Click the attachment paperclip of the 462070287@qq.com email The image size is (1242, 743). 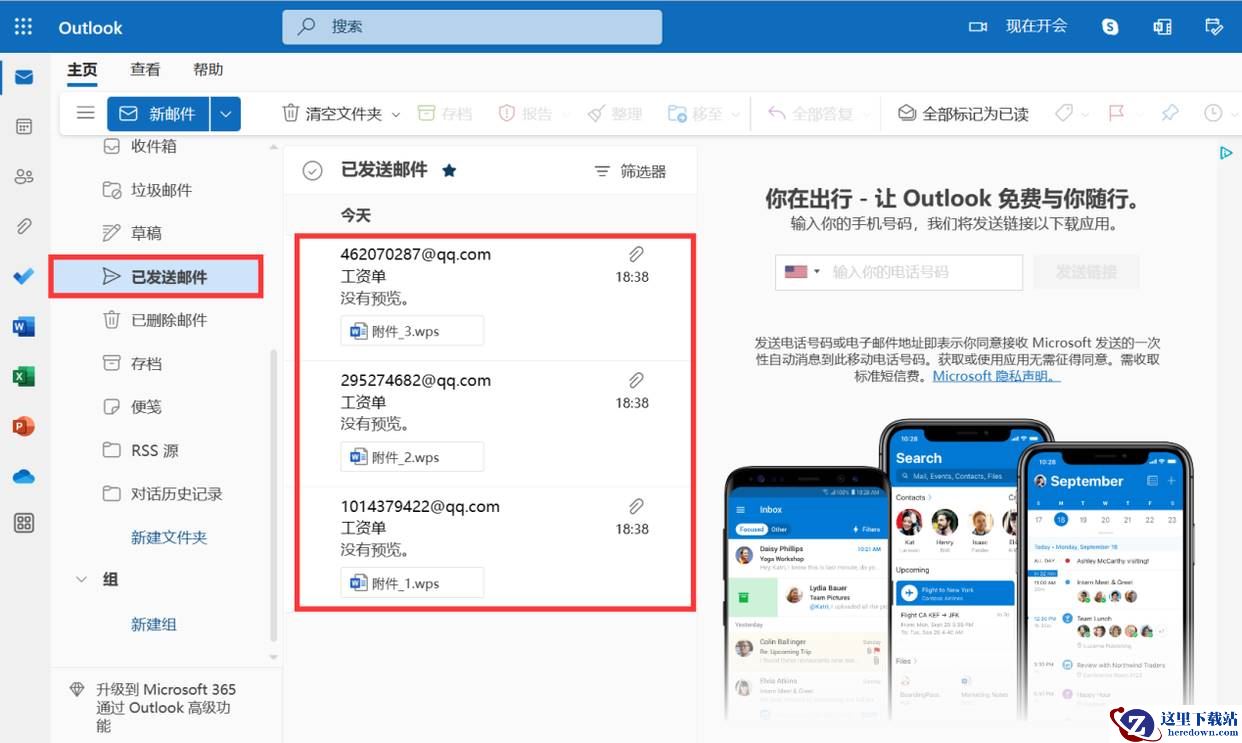pos(636,254)
